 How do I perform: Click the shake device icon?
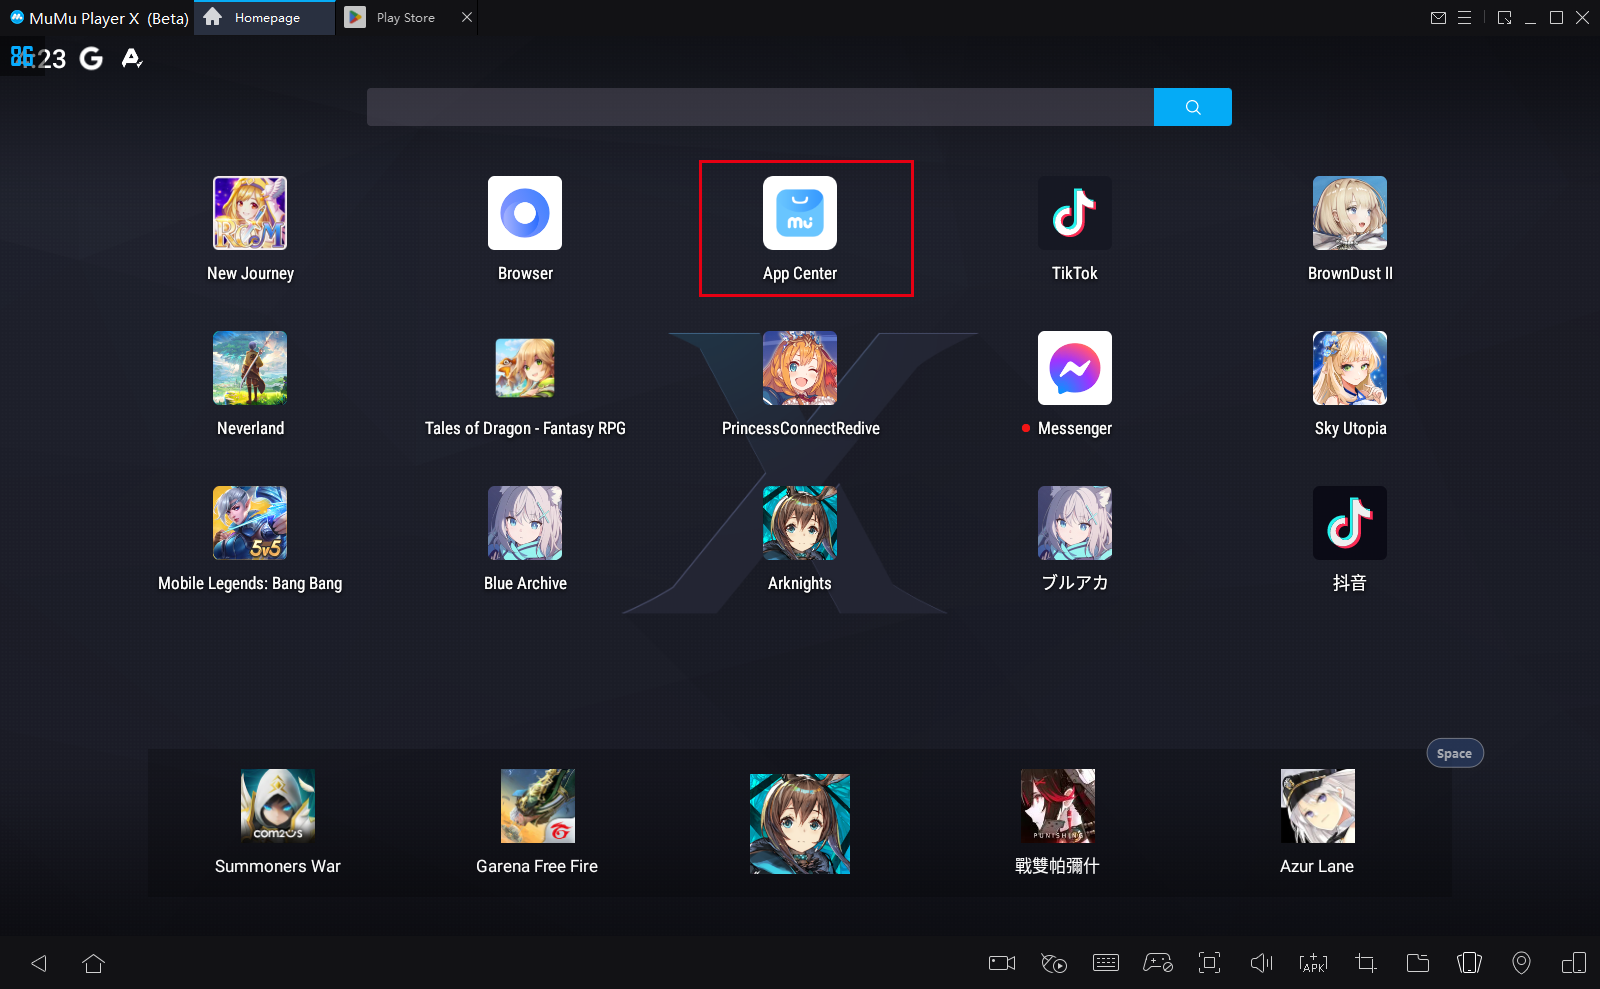[x=1469, y=963]
